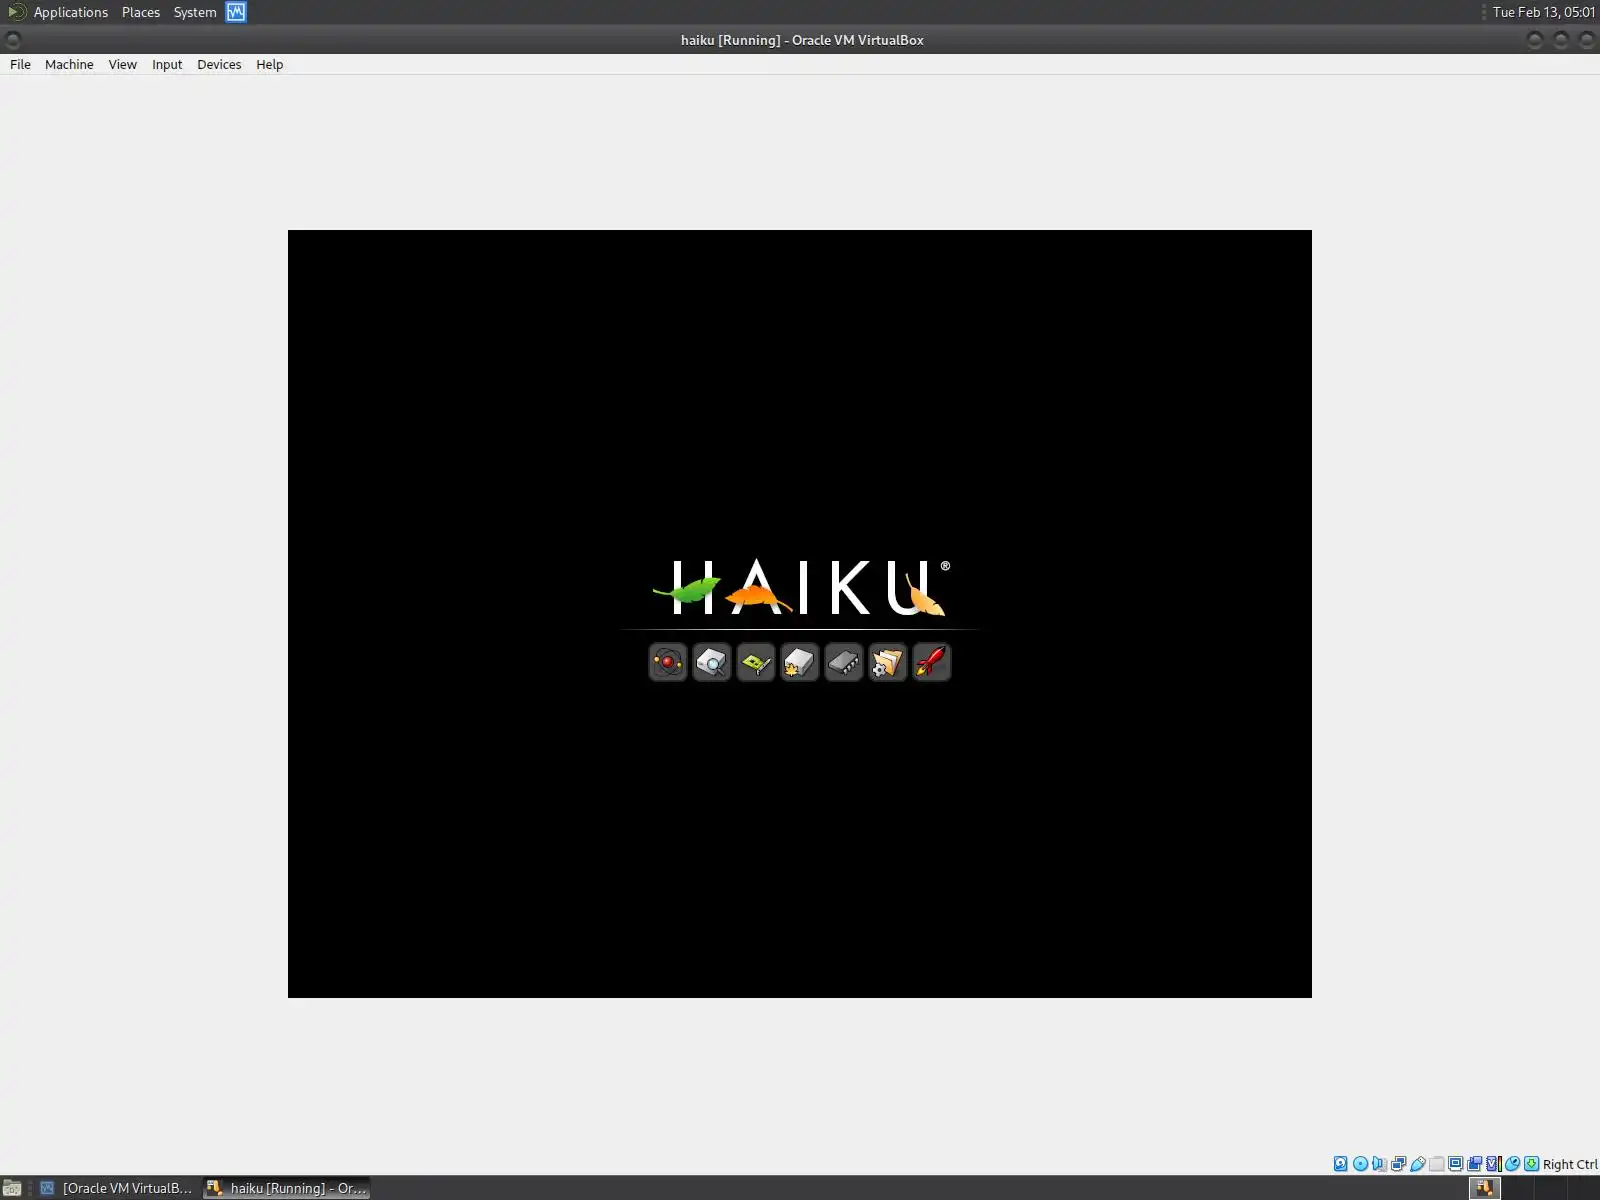The width and height of the screenshot is (1600, 1200).
Task: Open the System menu in top panel
Action: (x=195, y=12)
